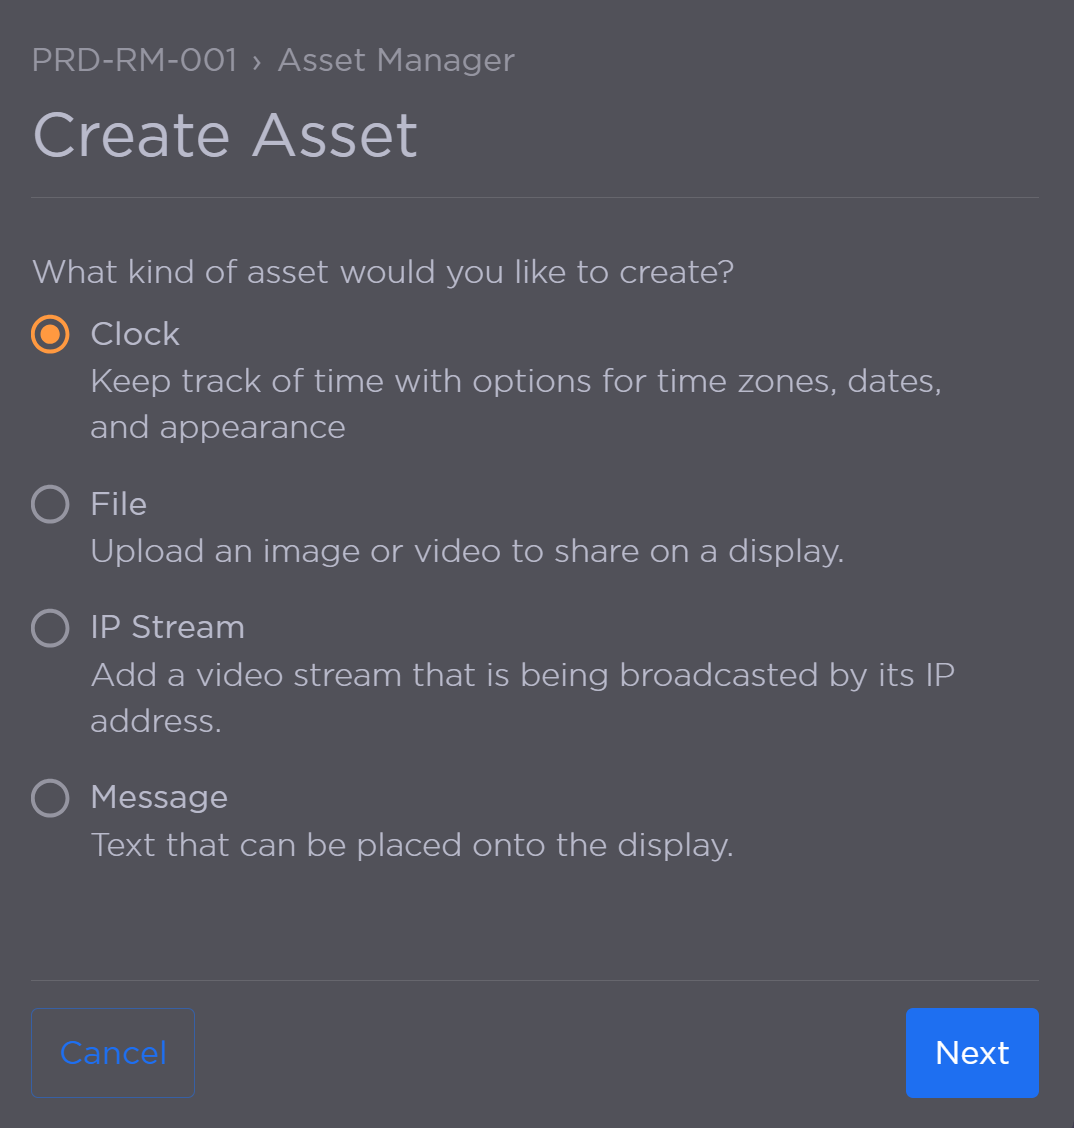Click the Create Asset heading
This screenshot has height=1128, width=1074.
point(224,134)
